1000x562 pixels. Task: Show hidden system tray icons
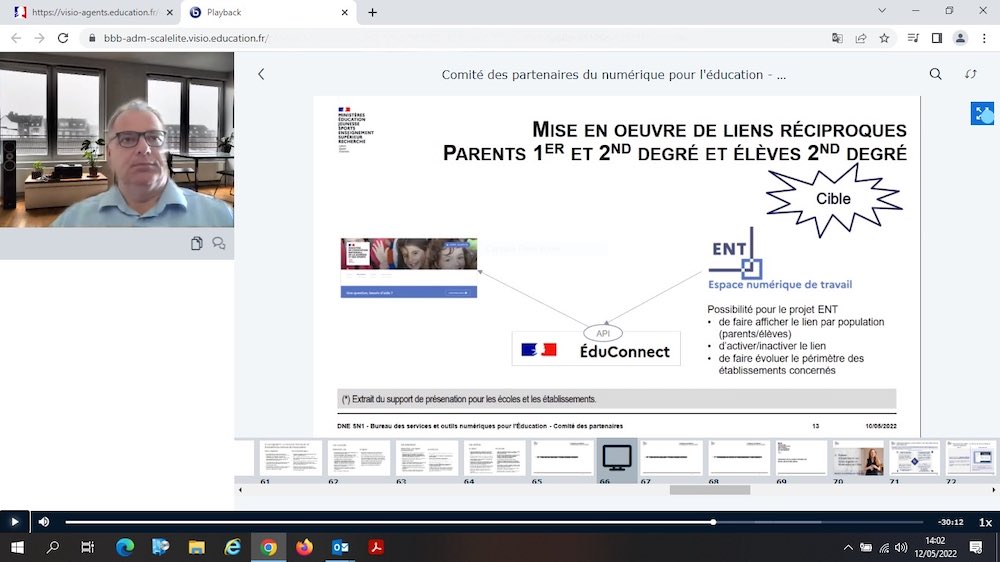[x=848, y=547]
